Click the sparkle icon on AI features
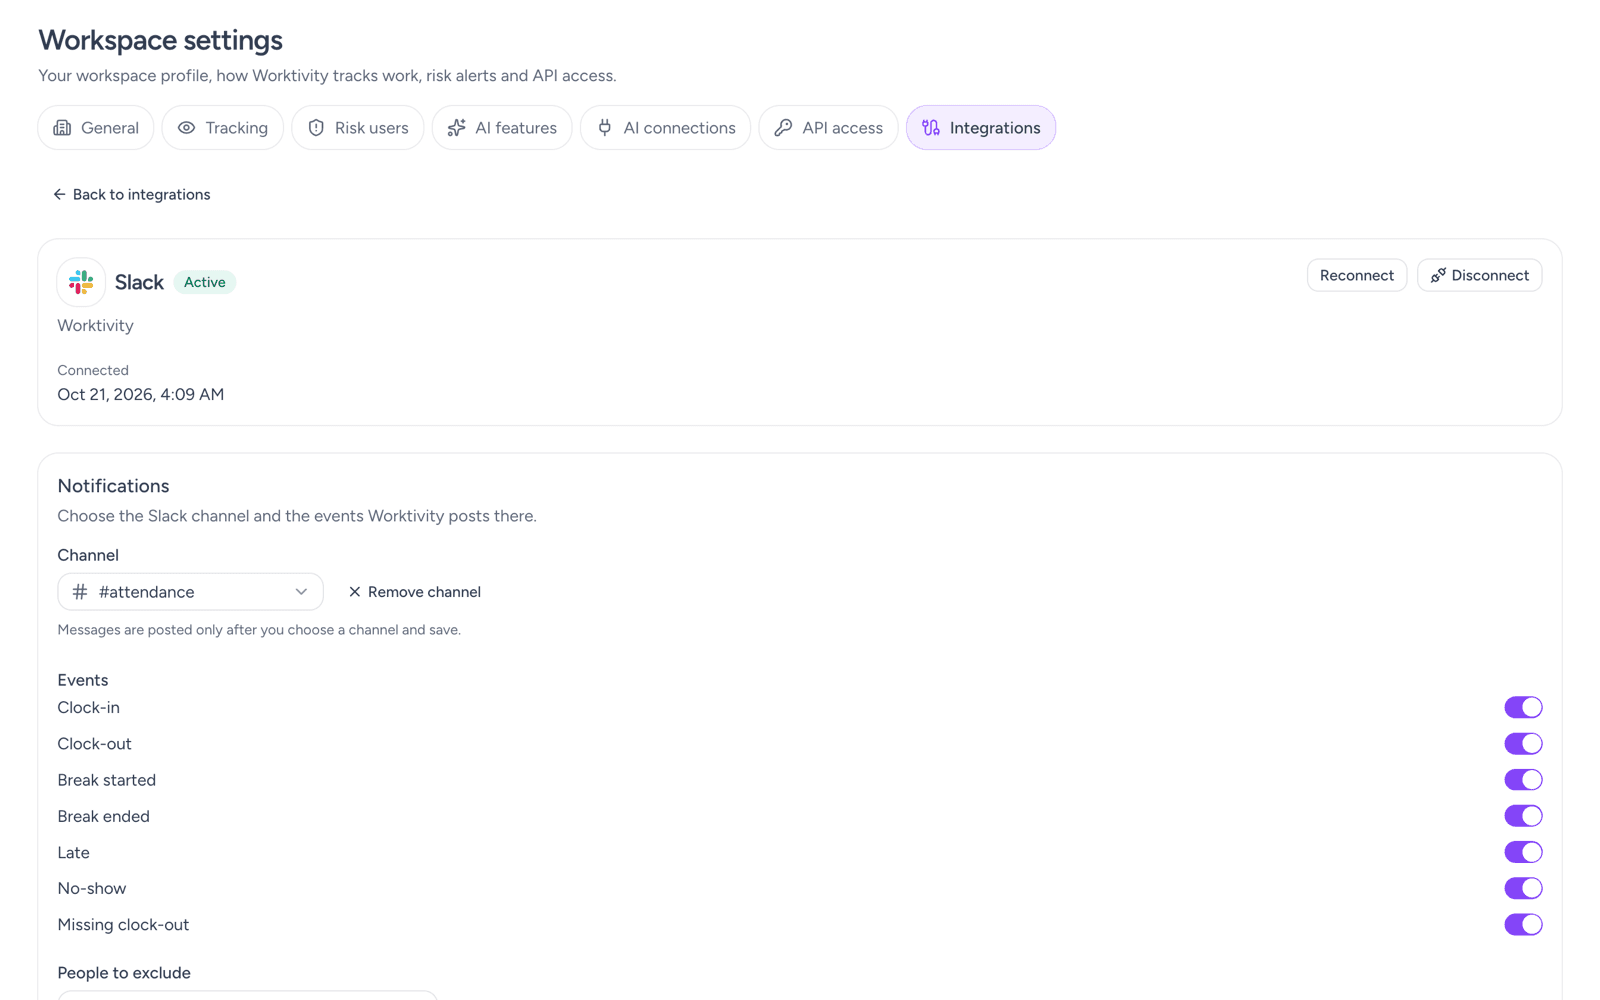 coord(456,128)
